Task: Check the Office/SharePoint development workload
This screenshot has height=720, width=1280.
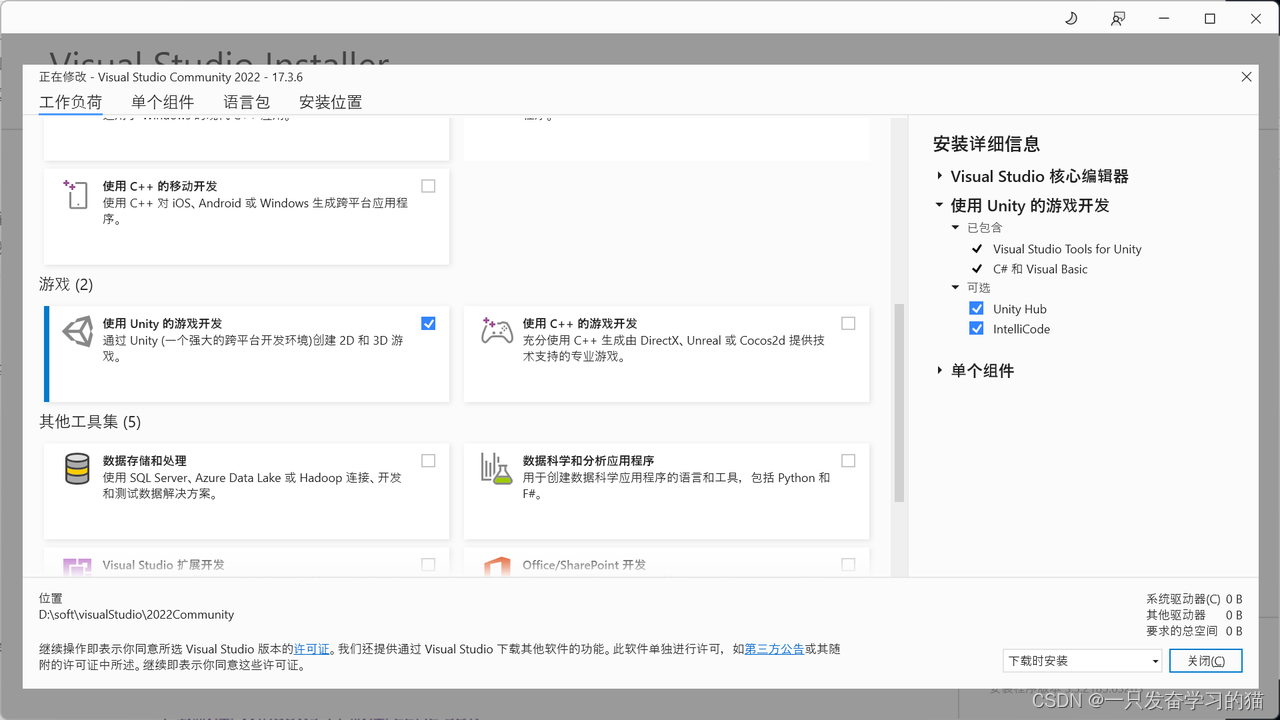Action: click(849, 565)
